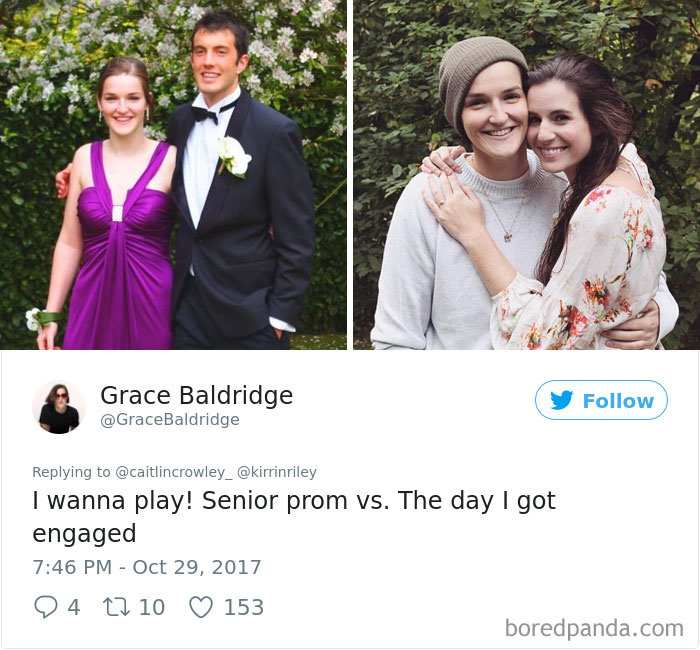Open the senior prom photo
The image size is (700, 650).
pyautogui.click(x=173, y=175)
